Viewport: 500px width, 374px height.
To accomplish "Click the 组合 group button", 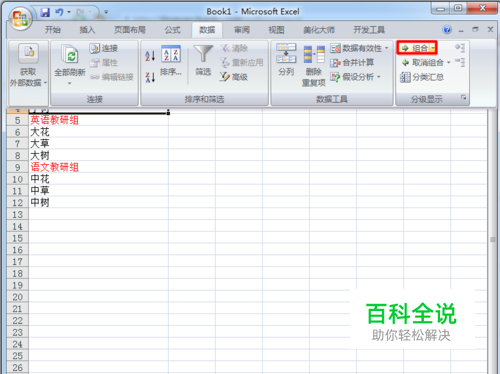I will 414,48.
